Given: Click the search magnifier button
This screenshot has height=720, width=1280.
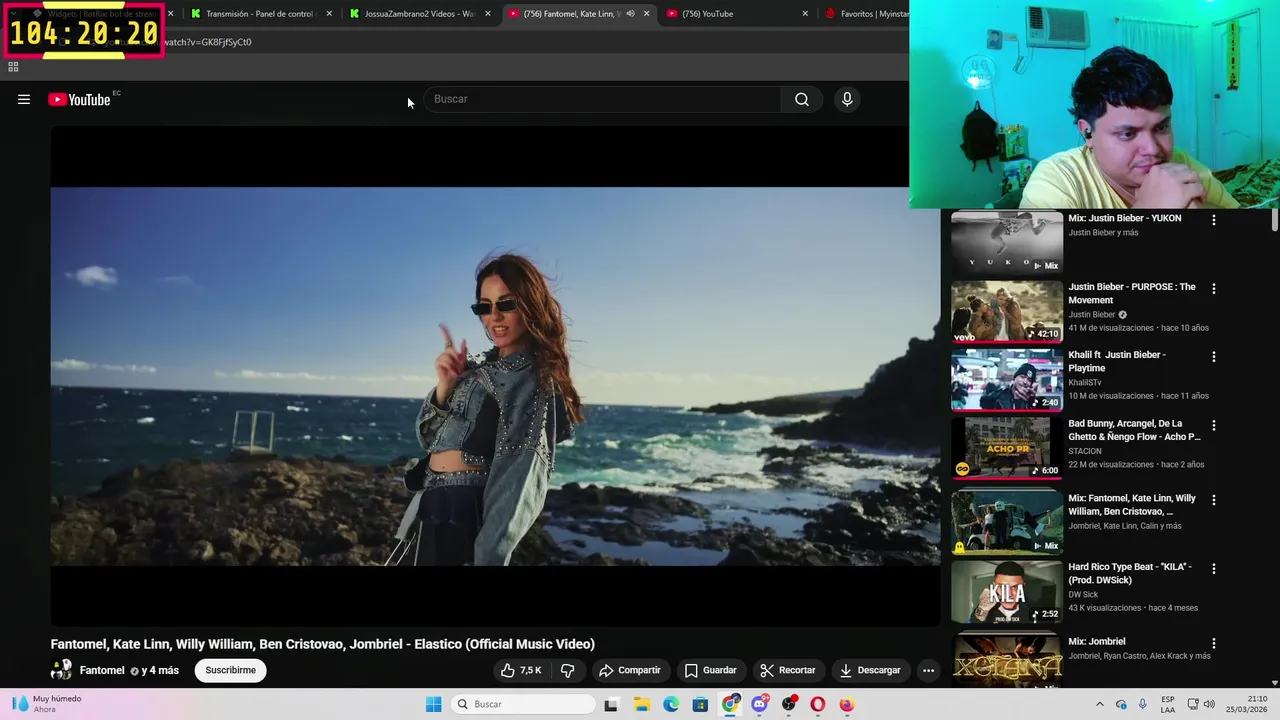Looking at the screenshot, I should [x=801, y=99].
